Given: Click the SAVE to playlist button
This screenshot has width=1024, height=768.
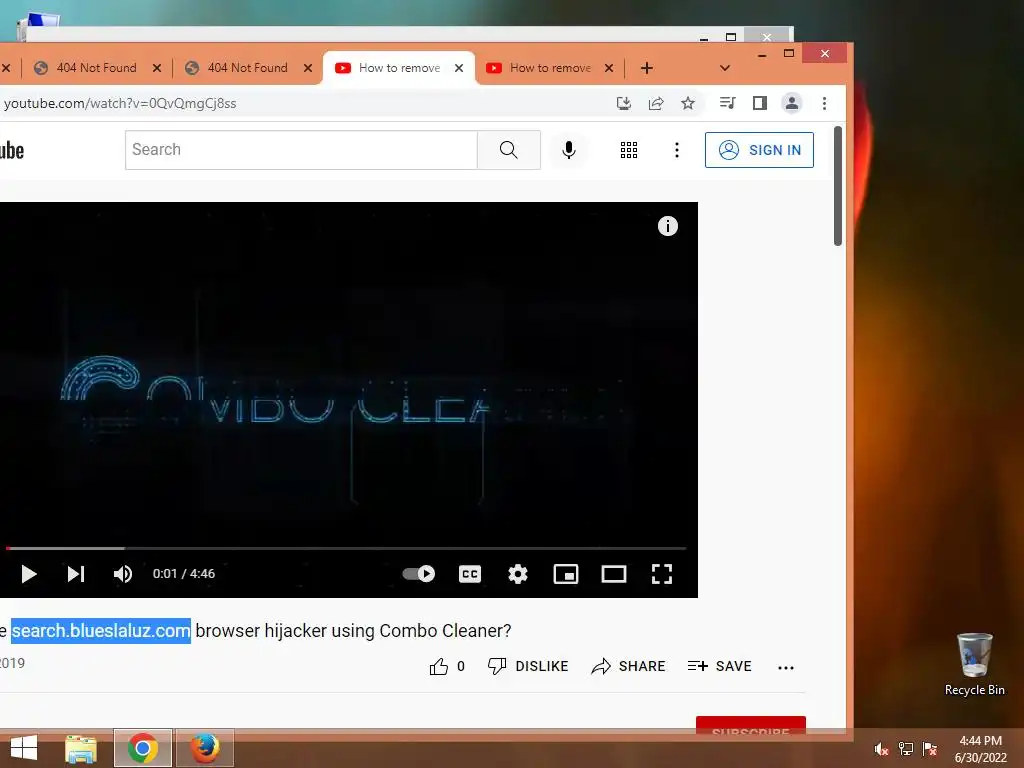Looking at the screenshot, I should click(720, 666).
